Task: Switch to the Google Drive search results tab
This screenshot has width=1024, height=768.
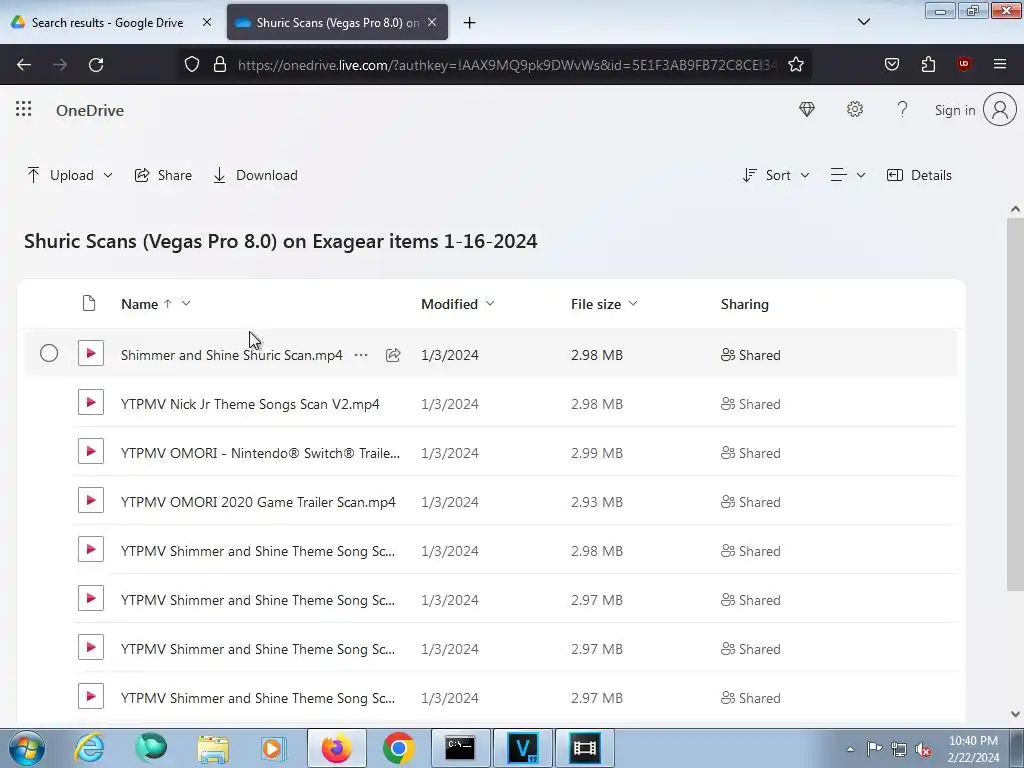Action: 108,23
